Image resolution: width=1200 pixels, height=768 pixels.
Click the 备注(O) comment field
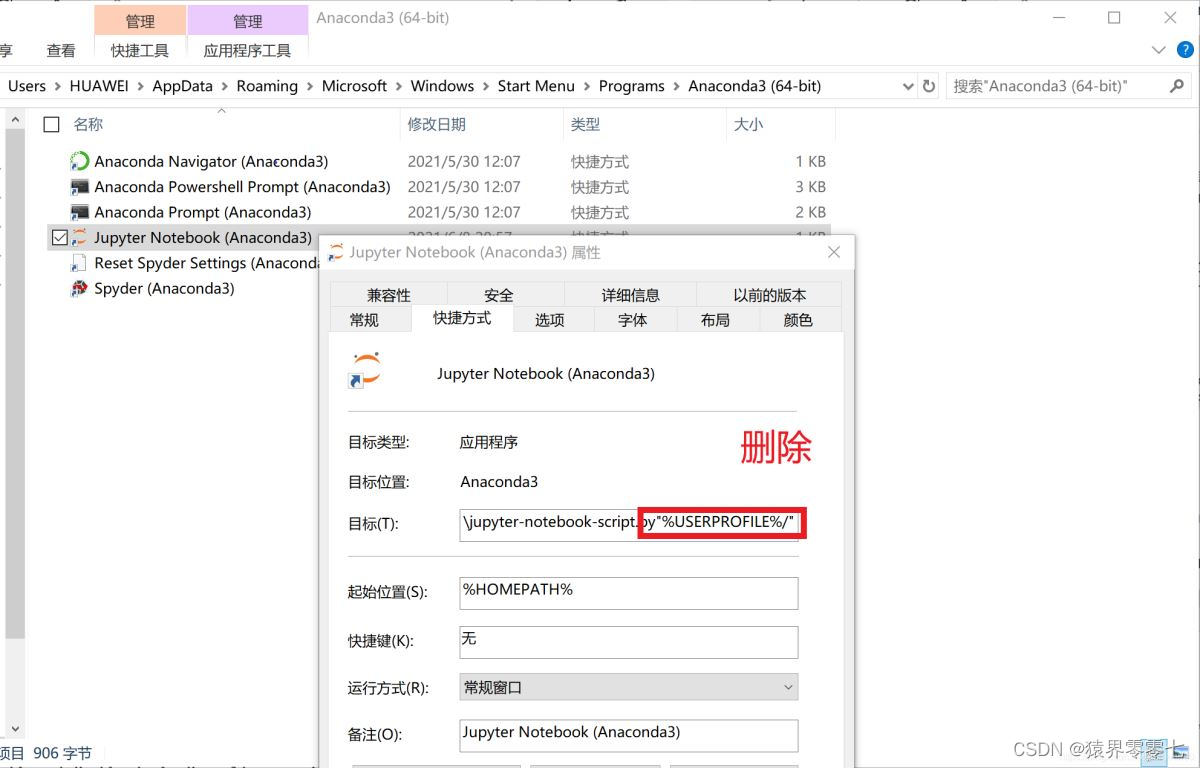[x=629, y=735]
